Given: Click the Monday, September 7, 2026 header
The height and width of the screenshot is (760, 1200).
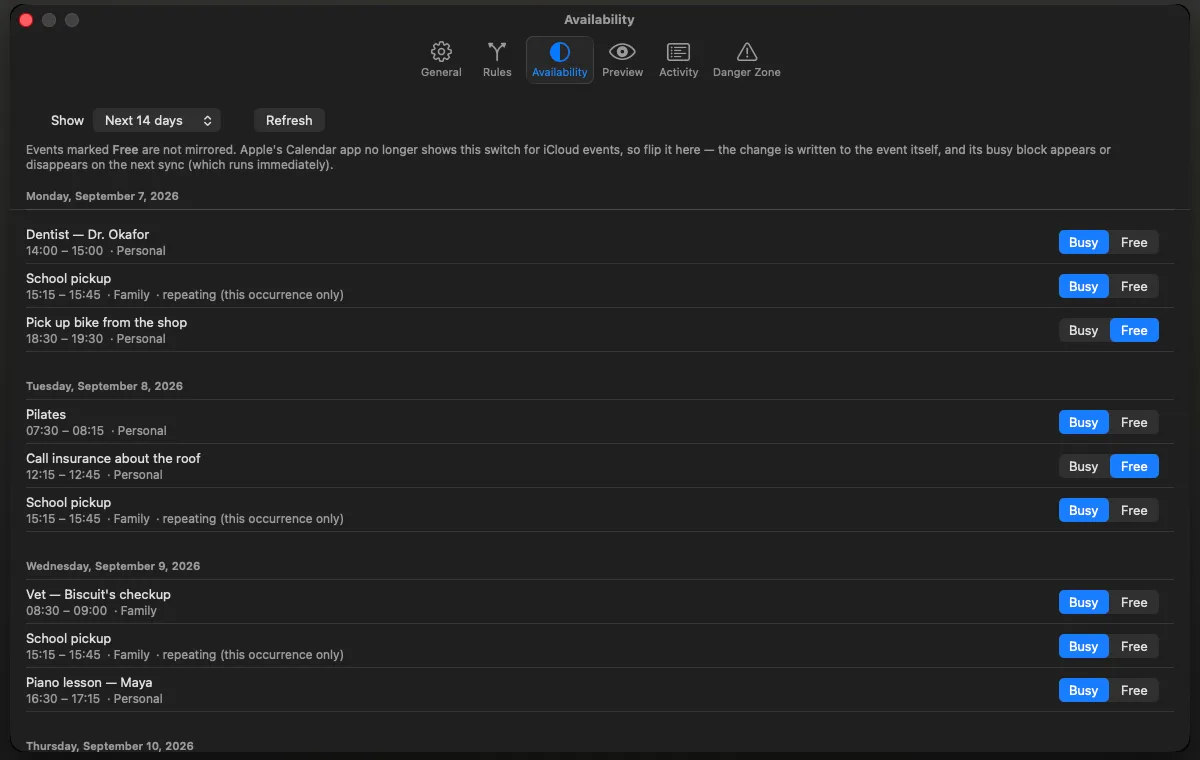Looking at the screenshot, I should (x=102, y=196).
